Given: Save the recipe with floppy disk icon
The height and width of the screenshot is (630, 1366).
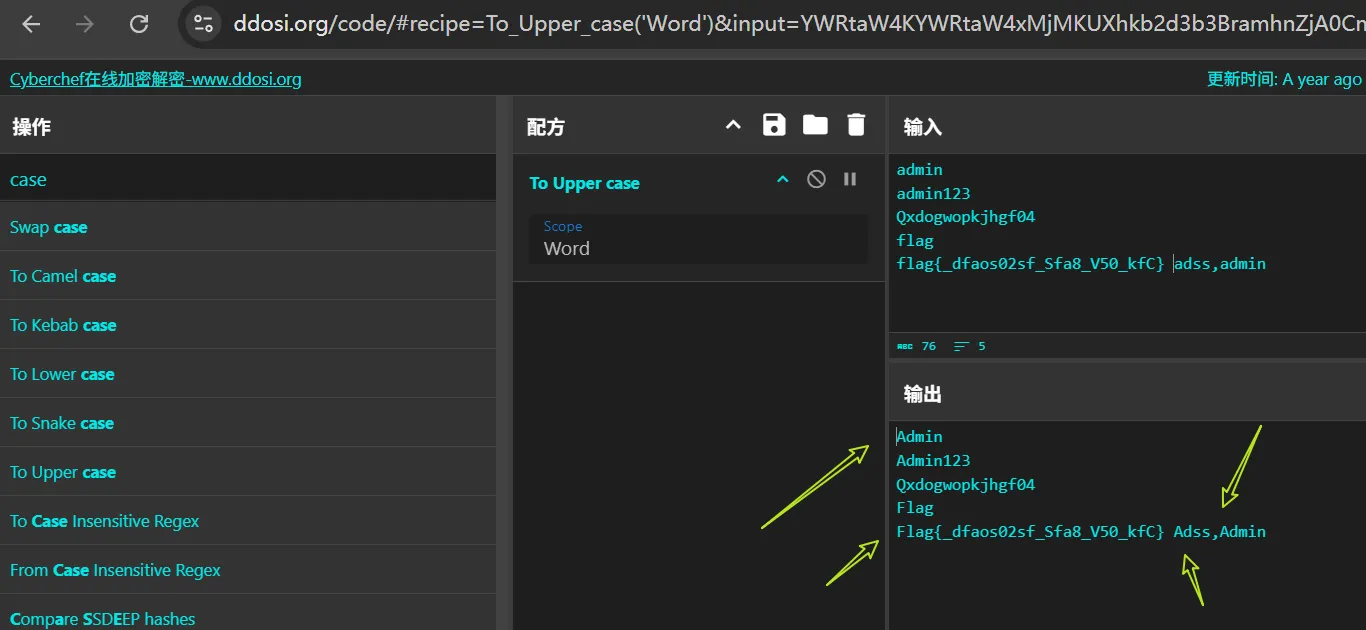Looking at the screenshot, I should coord(774,125).
